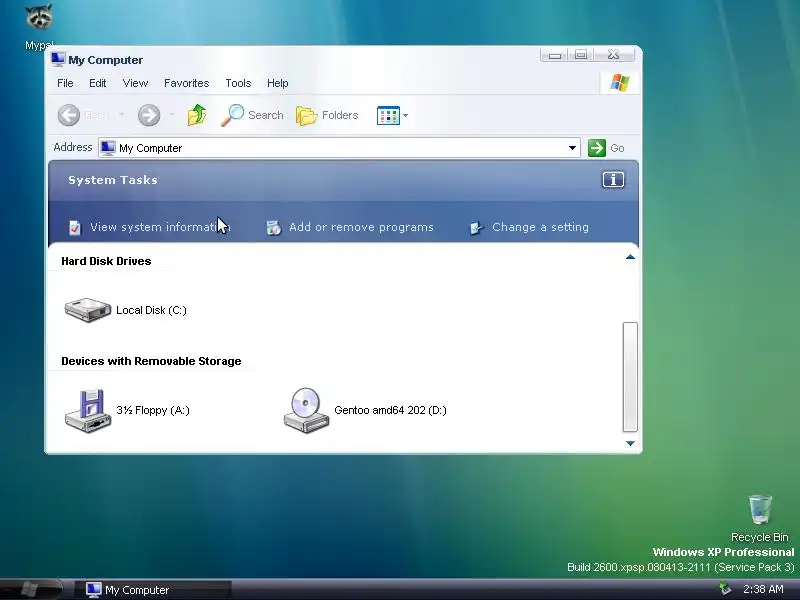Open the Edit menu
Image resolution: width=800 pixels, height=600 pixels.
click(97, 83)
